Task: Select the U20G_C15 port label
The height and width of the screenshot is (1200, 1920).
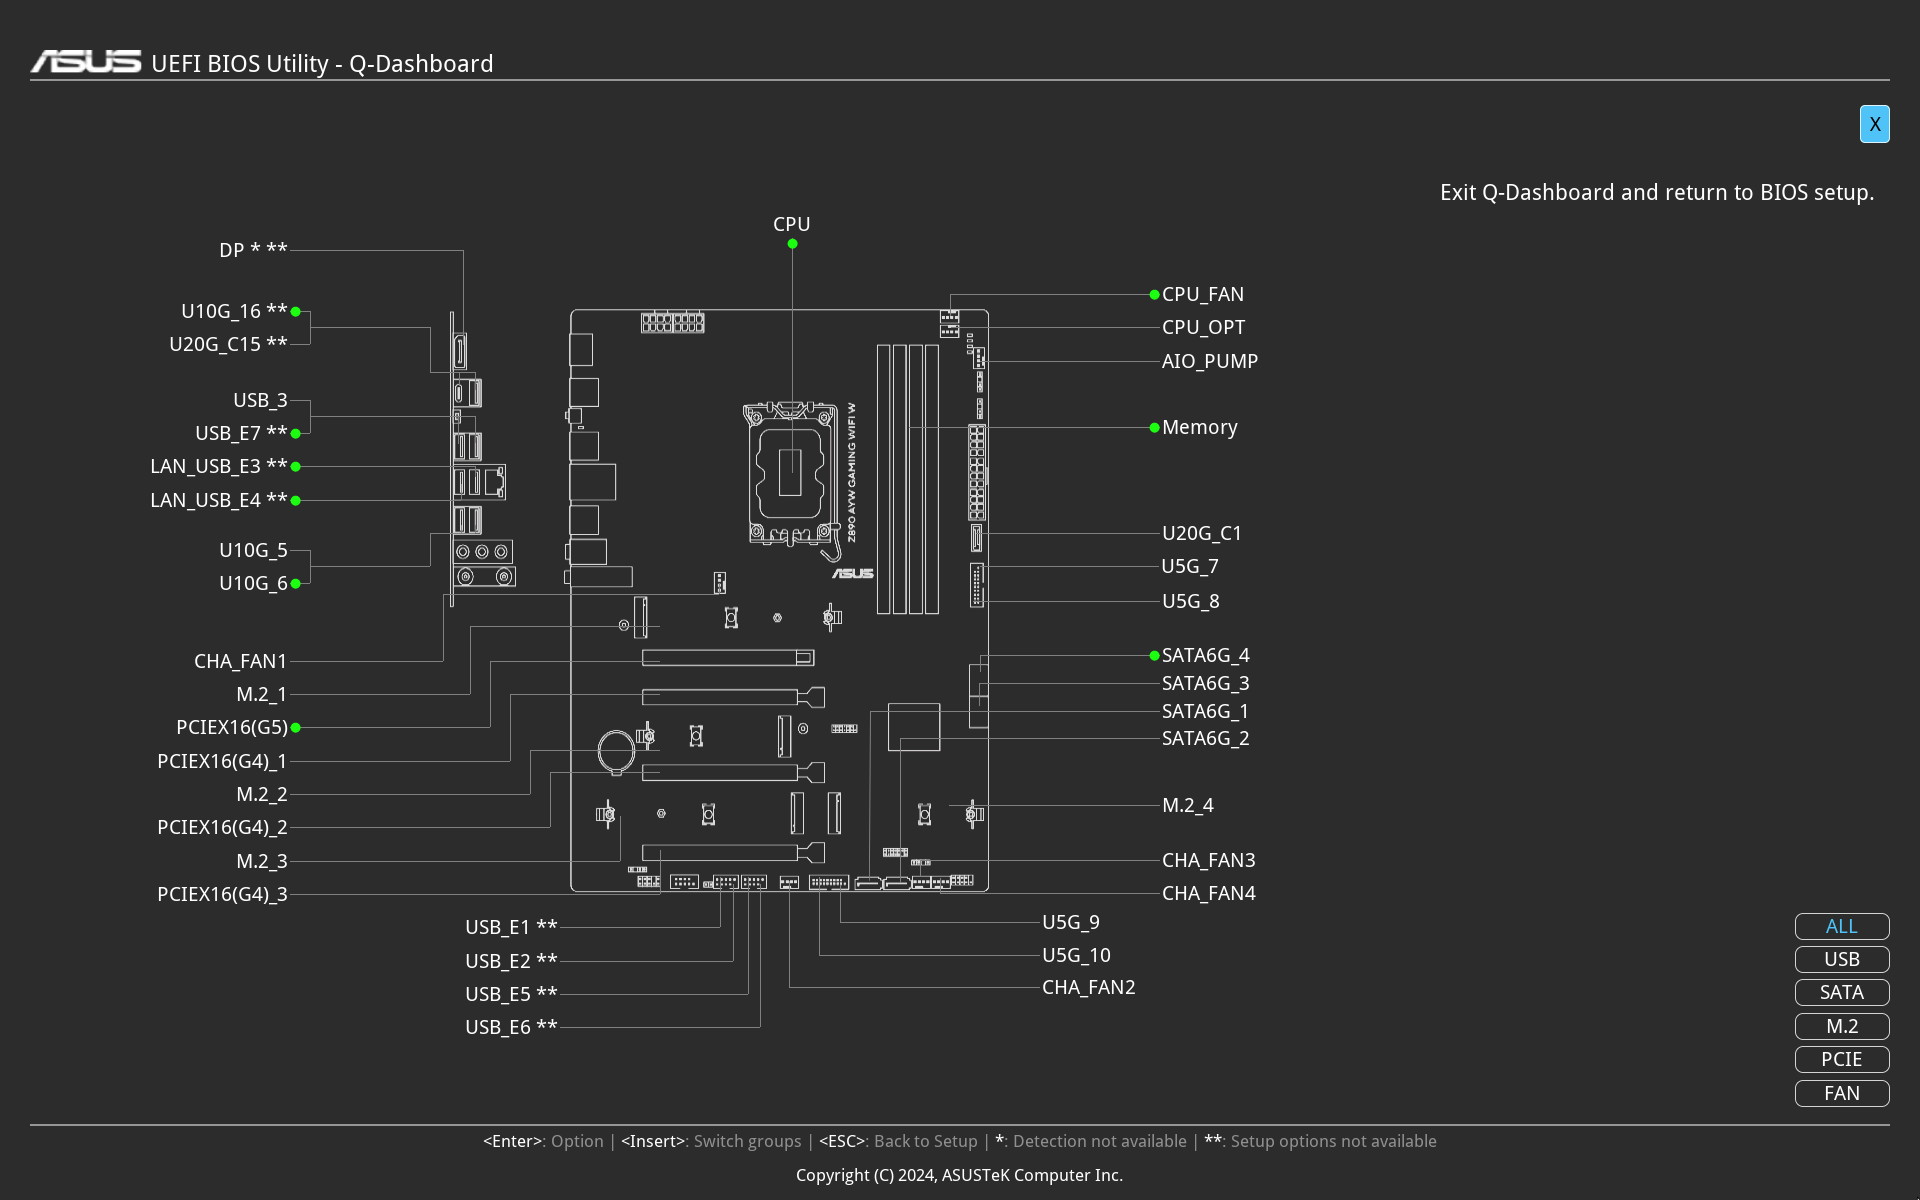Action: [x=228, y=344]
